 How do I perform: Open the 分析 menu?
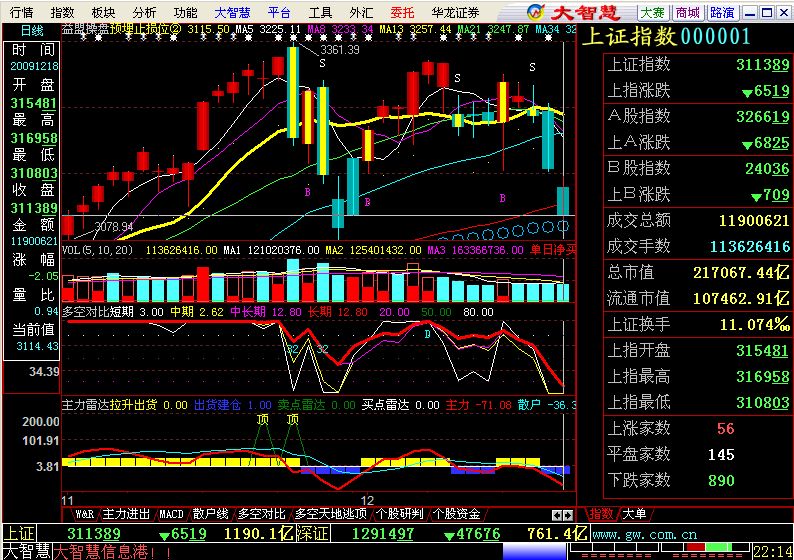pos(144,12)
